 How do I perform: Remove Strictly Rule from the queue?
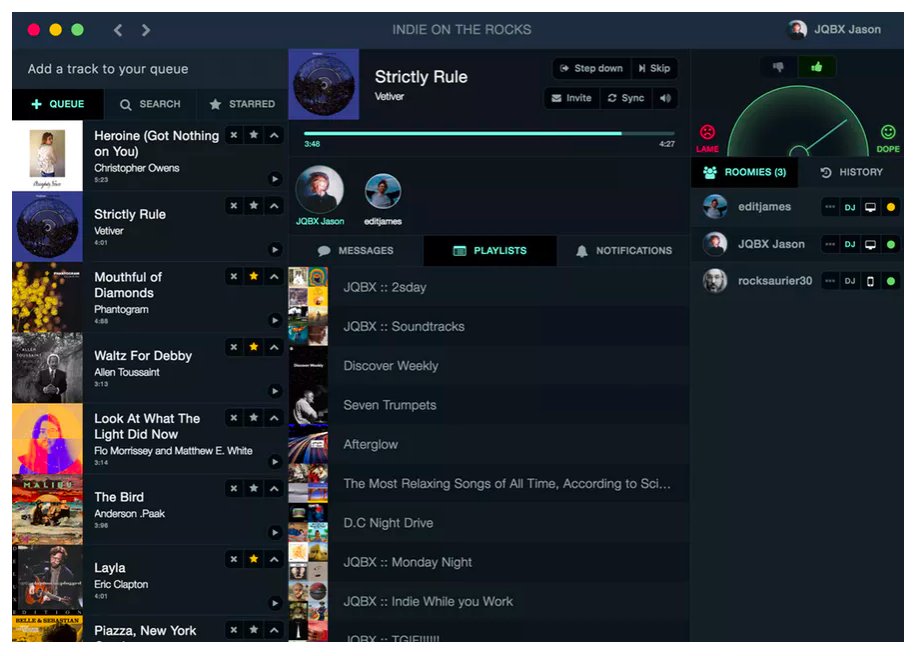pyautogui.click(x=234, y=206)
